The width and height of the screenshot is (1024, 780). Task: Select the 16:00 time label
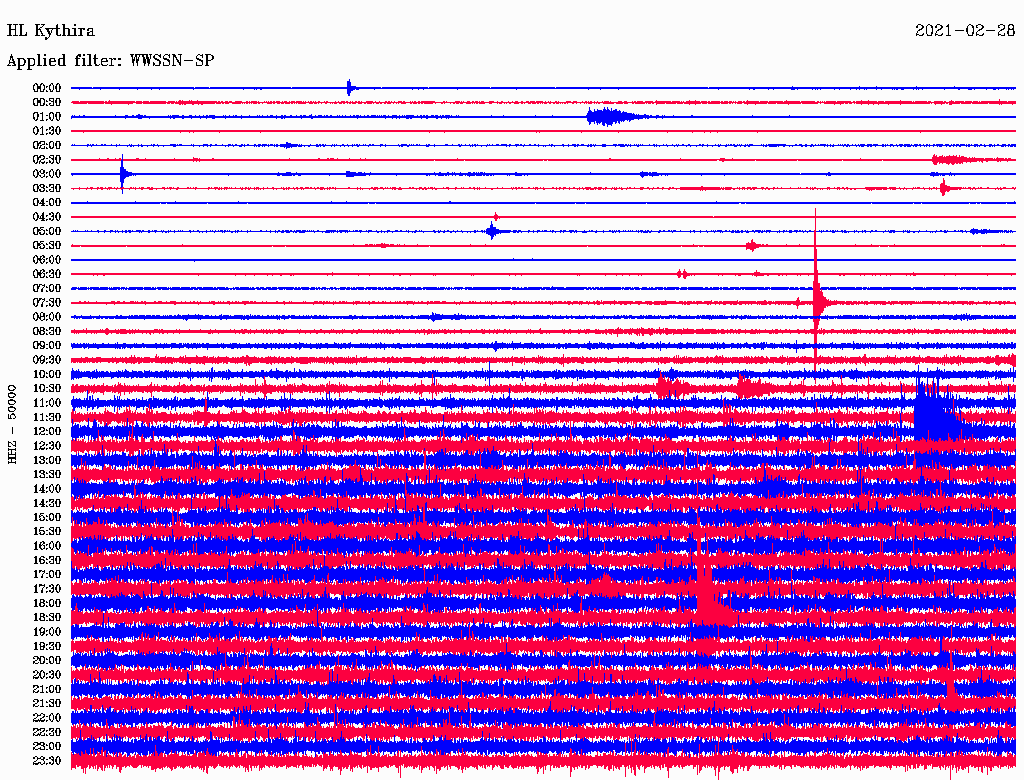[47, 546]
